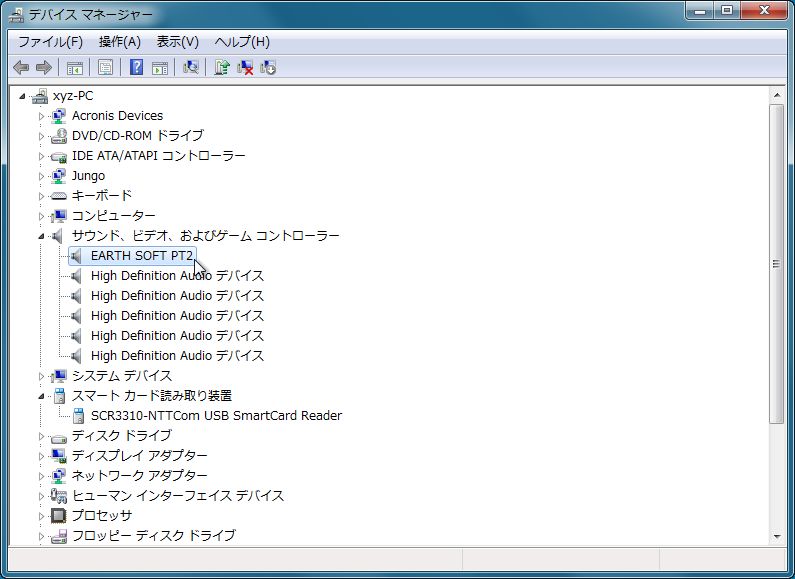The height and width of the screenshot is (579, 795).
Task: Click the DVD/CD-ROM drive icon
Action: [59, 136]
